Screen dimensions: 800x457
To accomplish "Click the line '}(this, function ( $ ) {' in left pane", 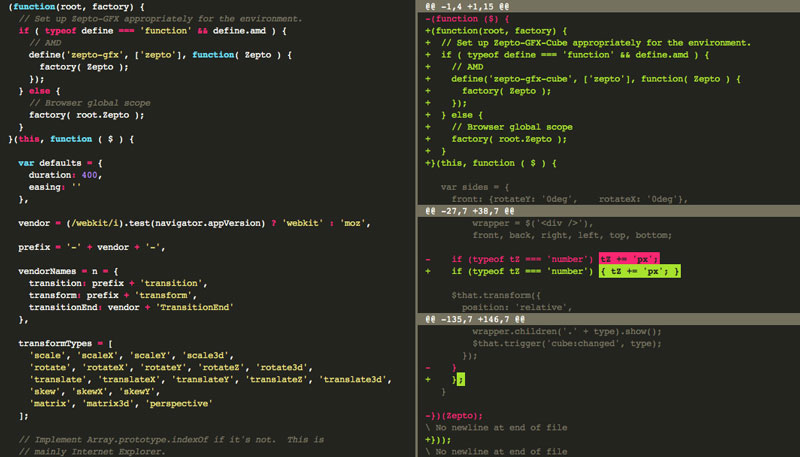I will click(x=71, y=139).
